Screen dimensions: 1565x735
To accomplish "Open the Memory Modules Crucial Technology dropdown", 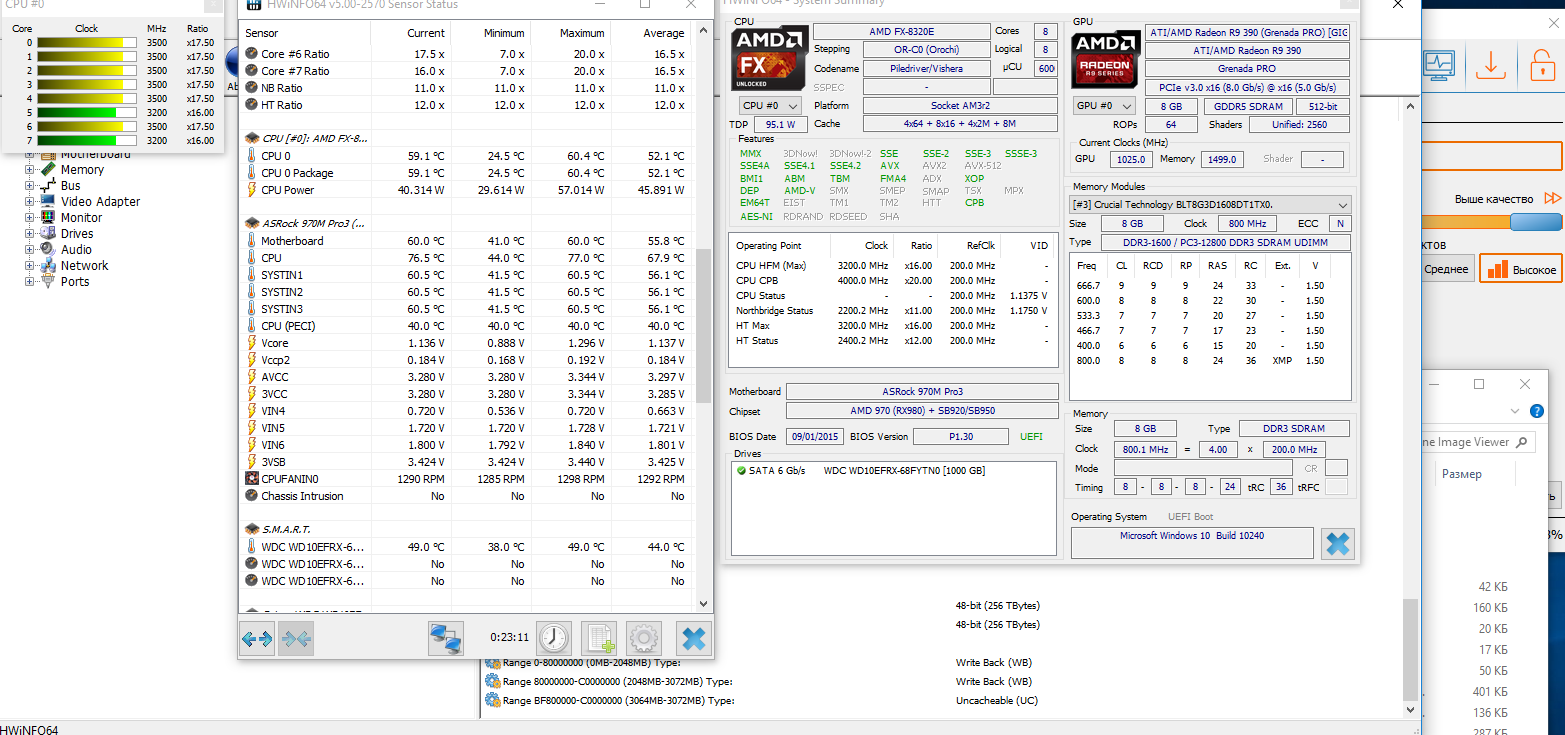I will pos(1211,204).
